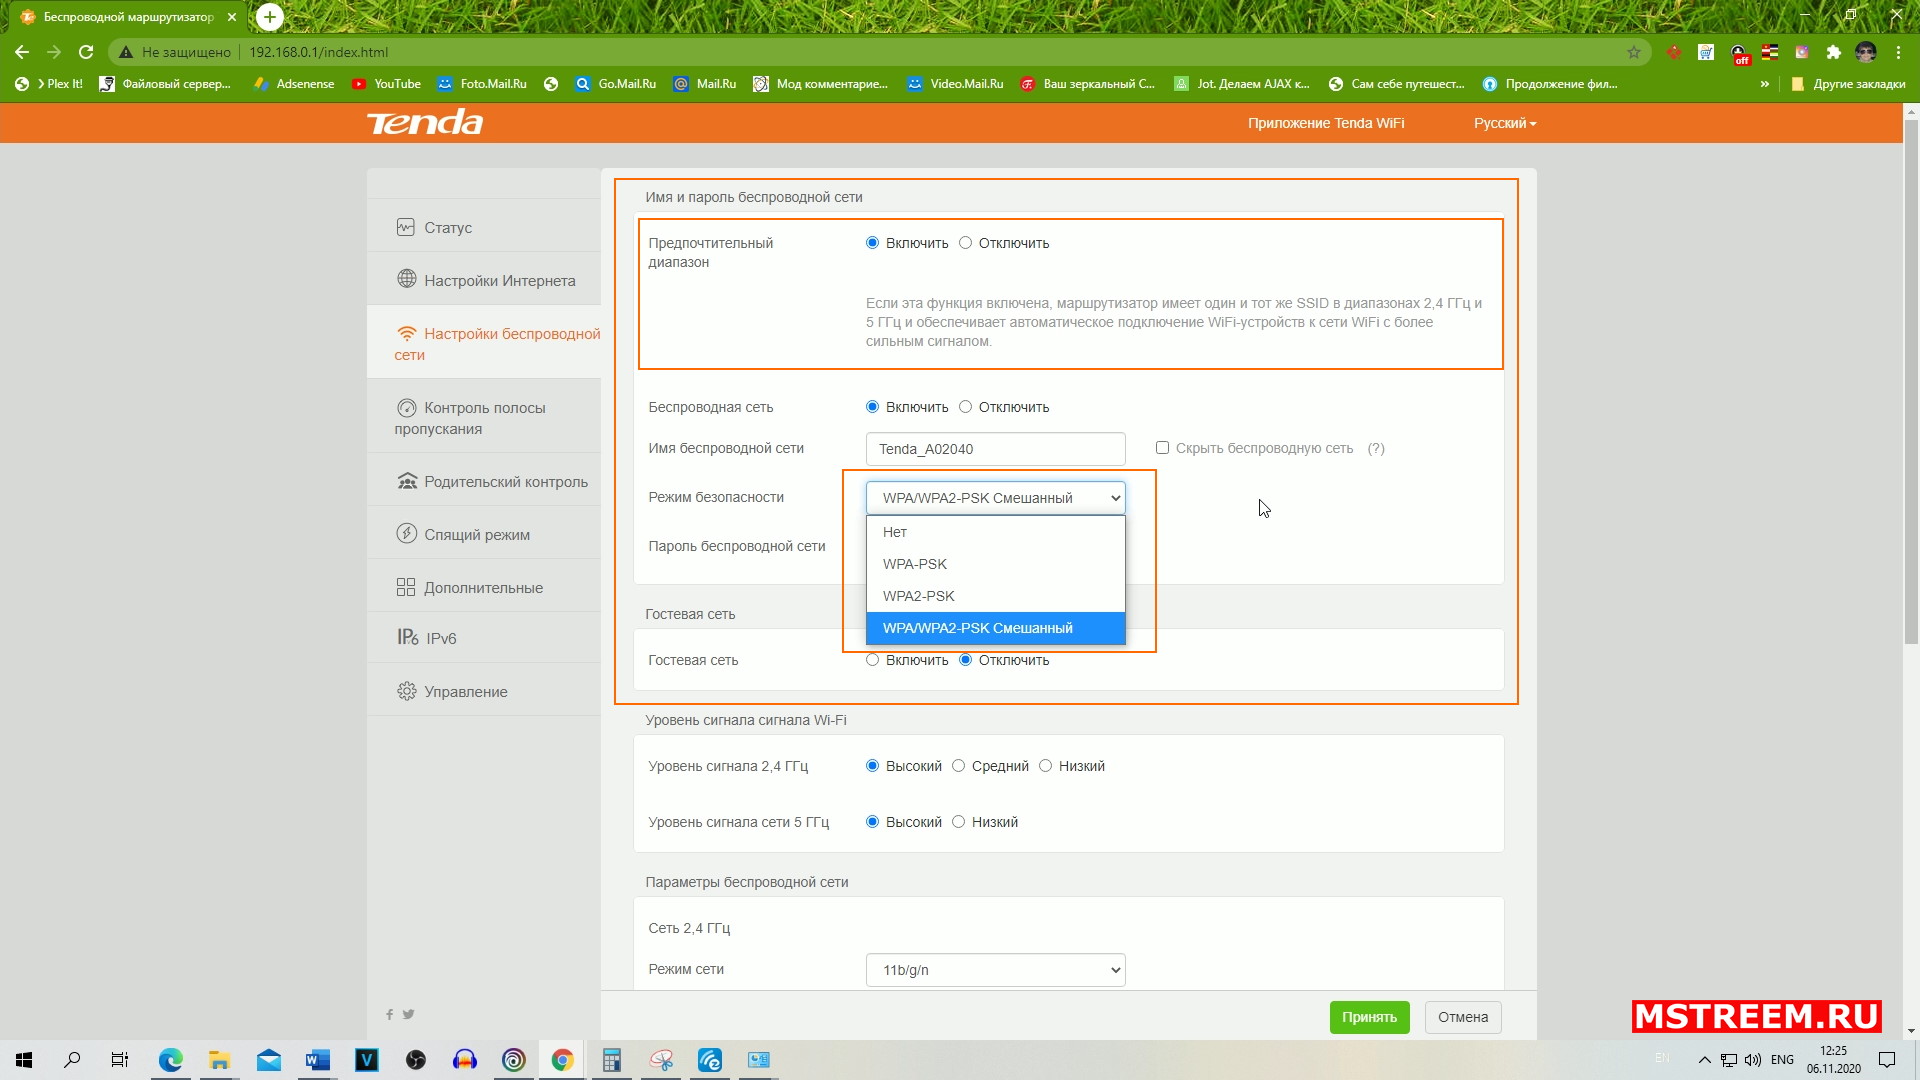Open Спящий режим sidebar icon

click(405, 533)
